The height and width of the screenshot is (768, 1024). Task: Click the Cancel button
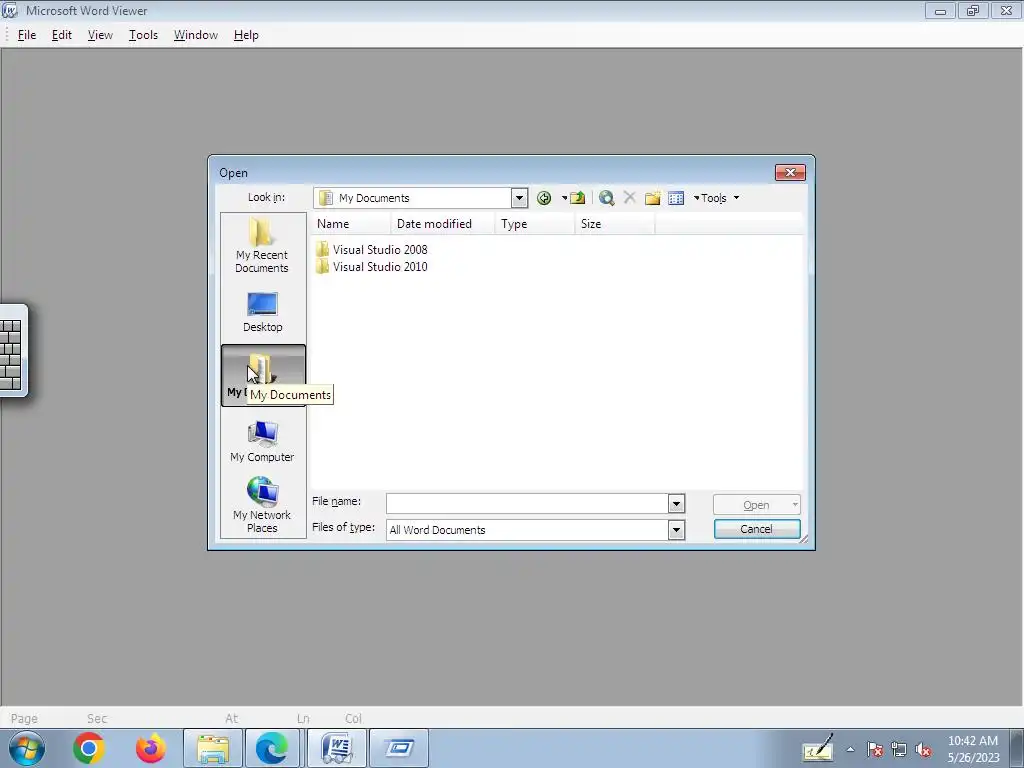pyautogui.click(x=757, y=529)
